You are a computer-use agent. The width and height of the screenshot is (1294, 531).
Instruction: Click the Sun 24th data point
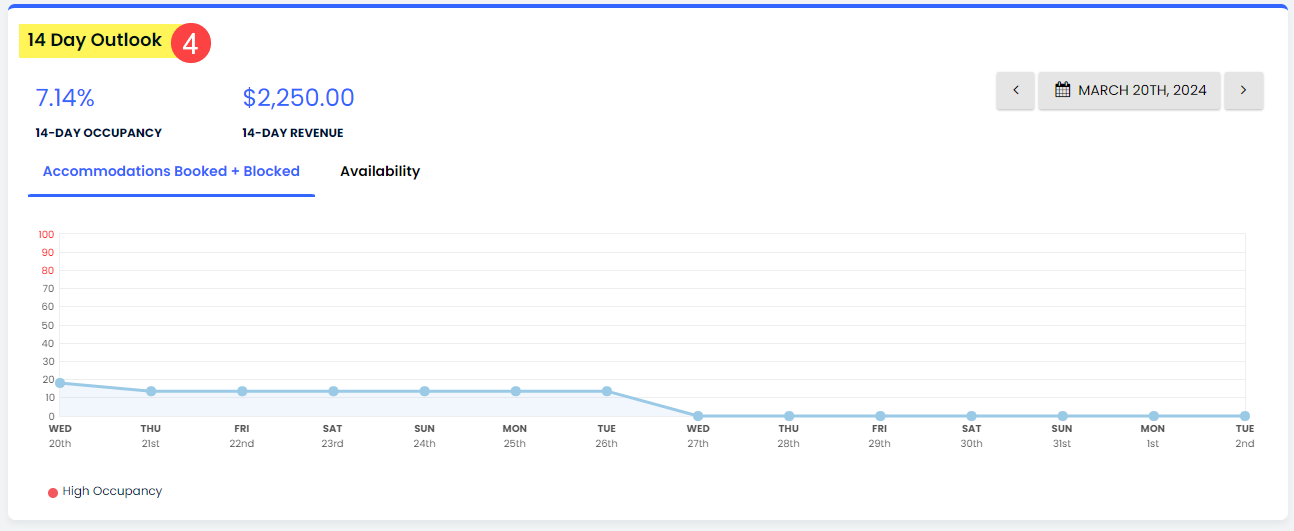click(x=425, y=391)
